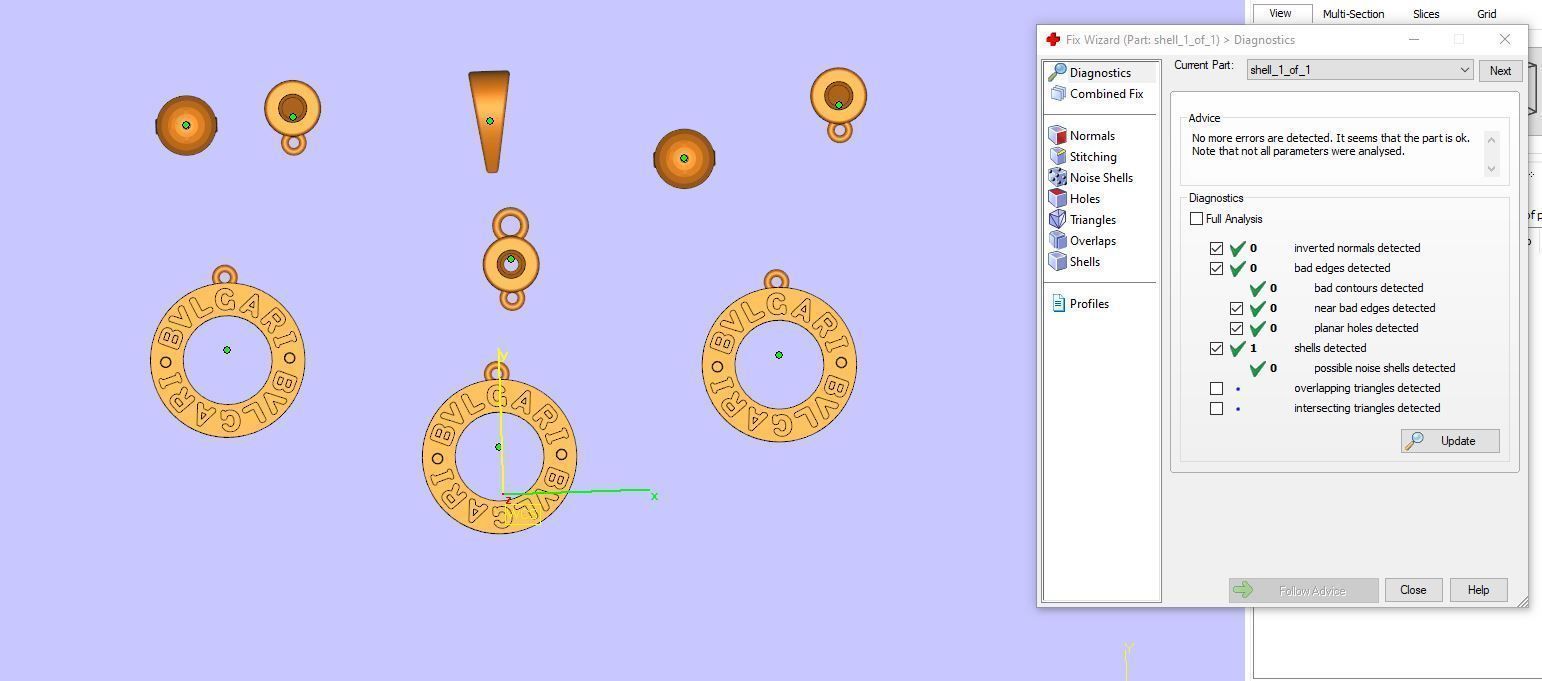Click the 'bad contours detected' result text

tap(1368, 288)
